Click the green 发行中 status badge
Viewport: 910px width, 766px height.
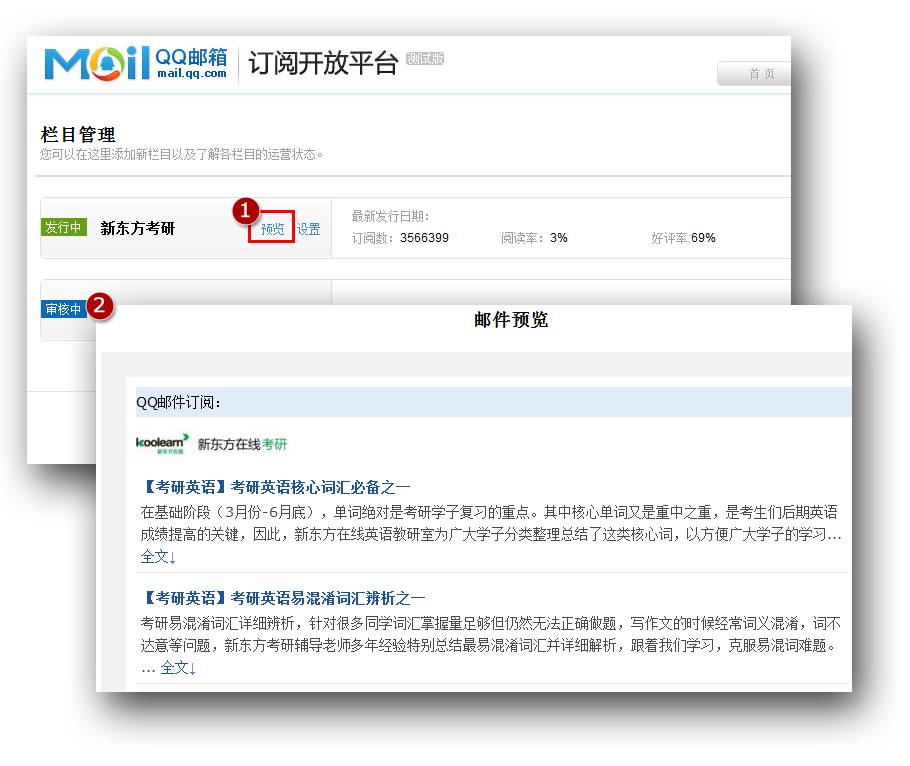pyautogui.click(x=63, y=228)
